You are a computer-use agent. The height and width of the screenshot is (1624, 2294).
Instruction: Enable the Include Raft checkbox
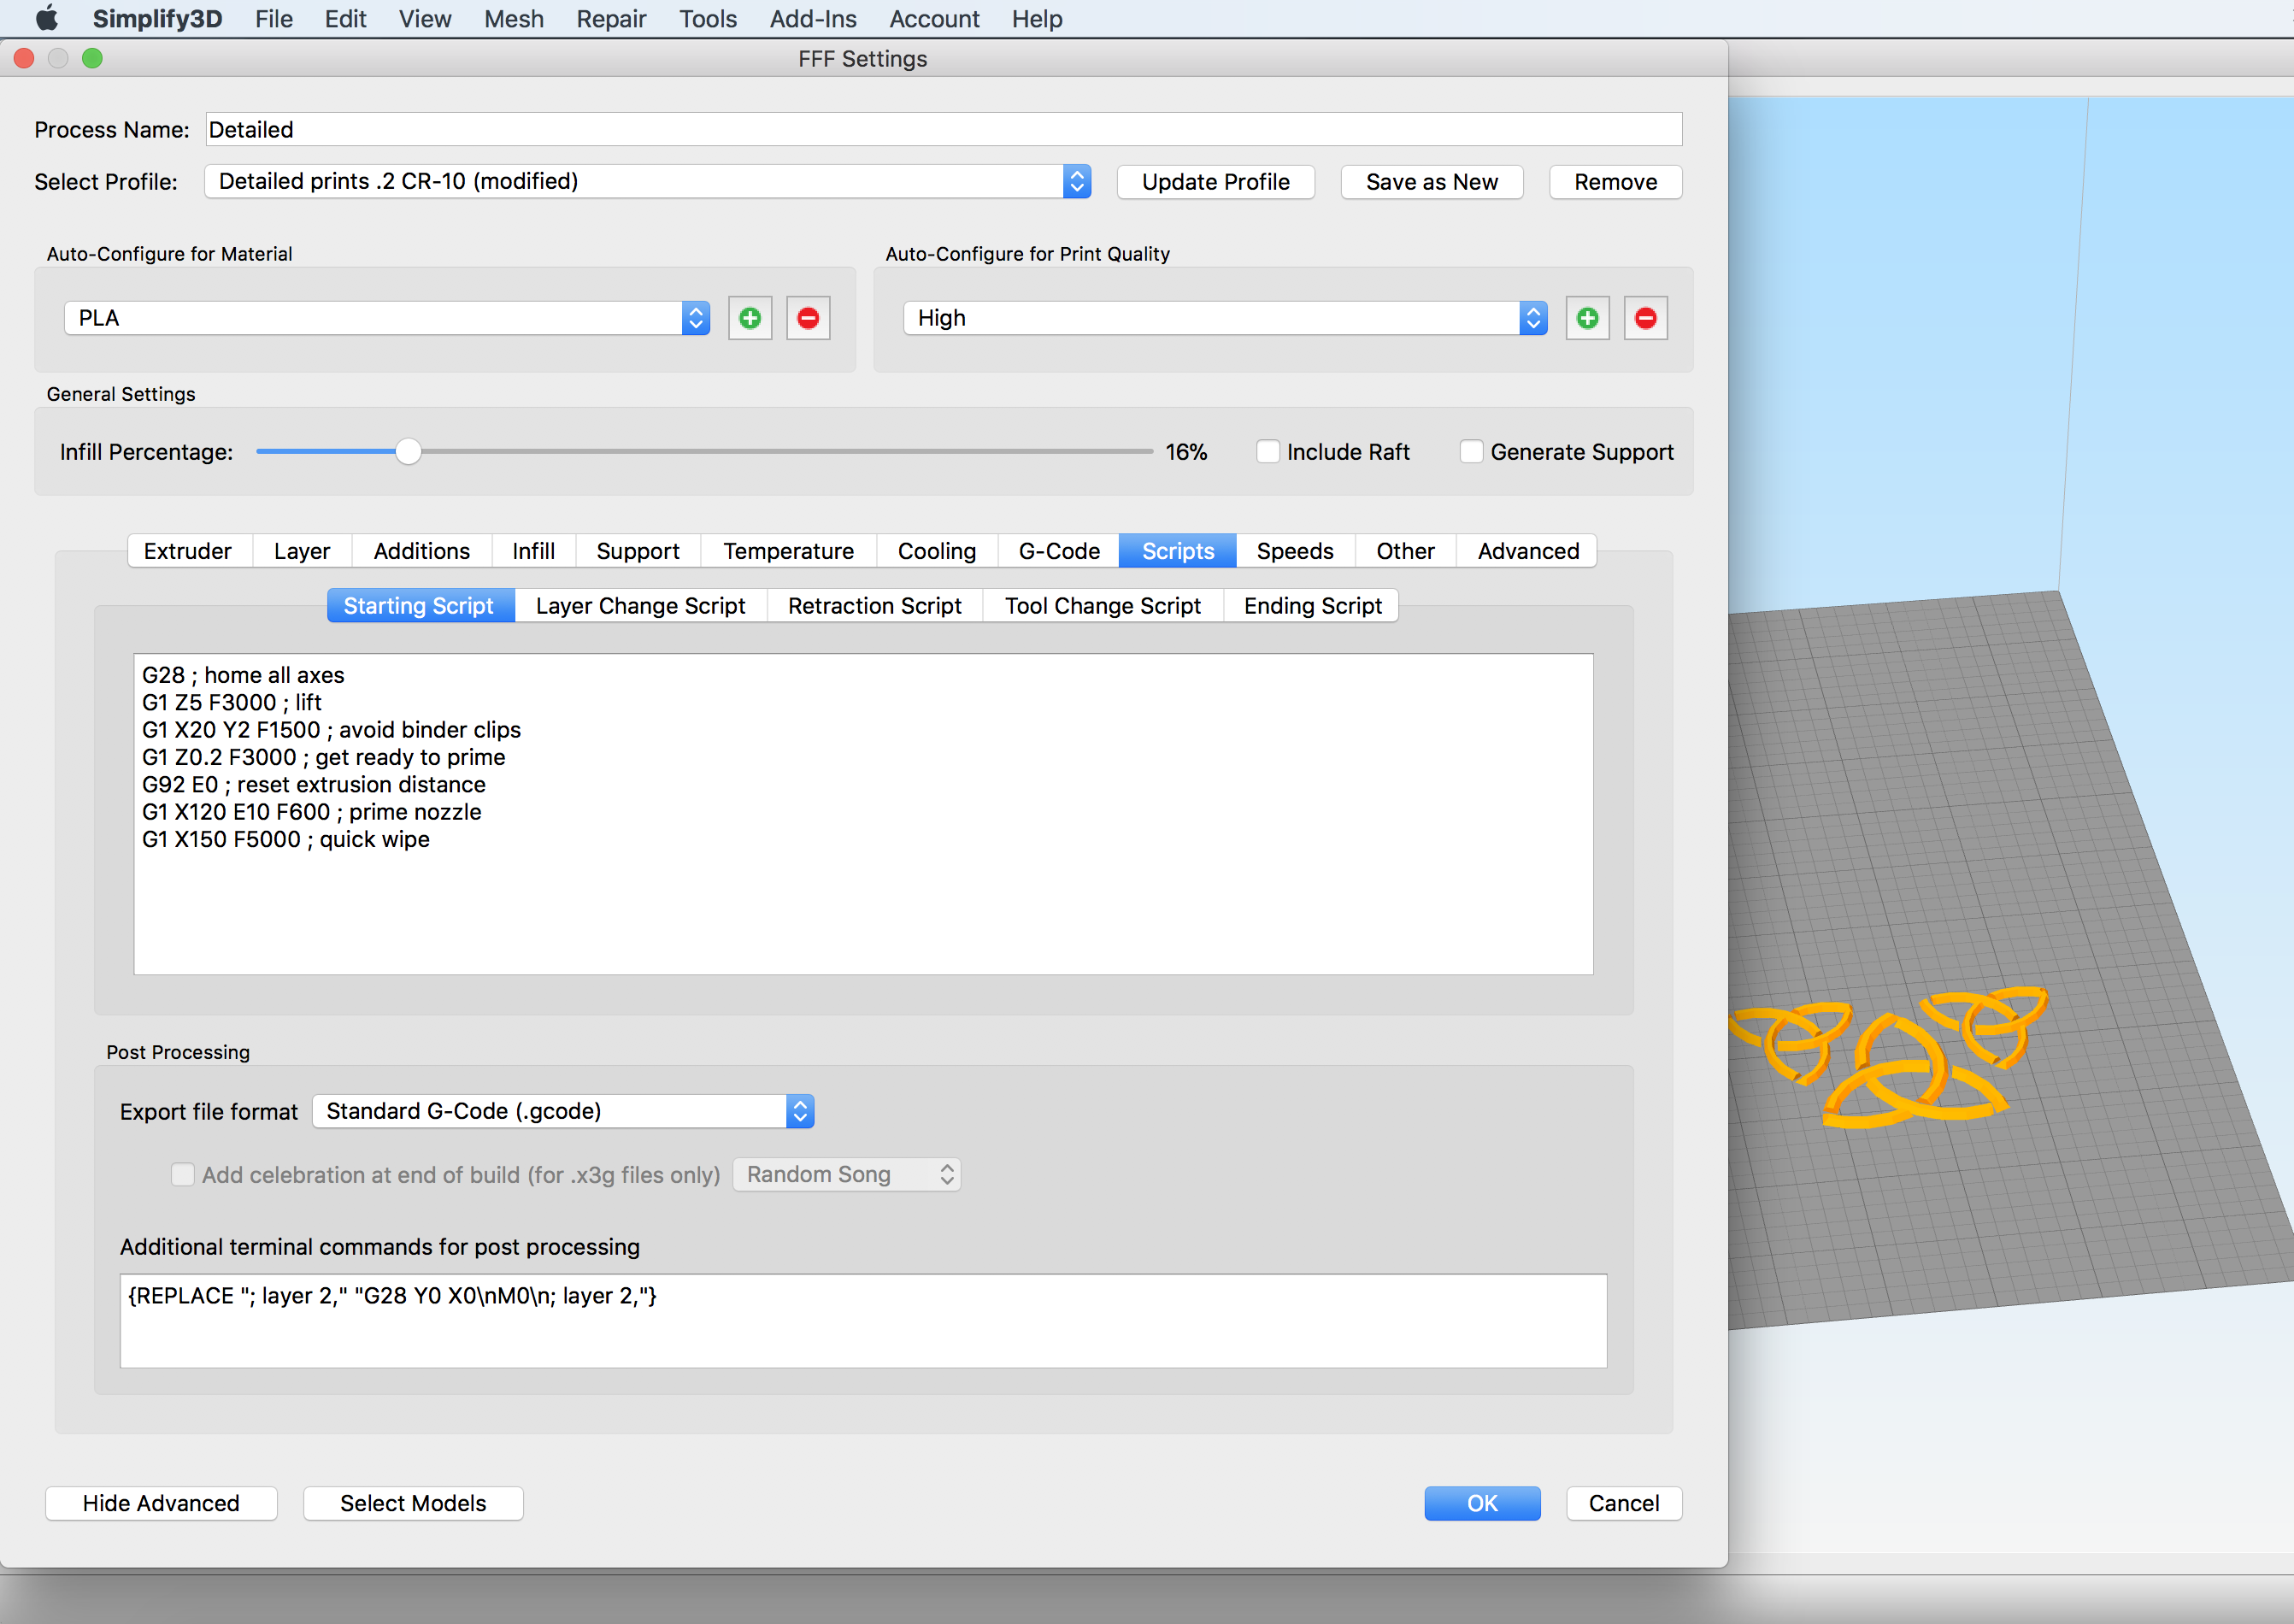(x=1268, y=452)
